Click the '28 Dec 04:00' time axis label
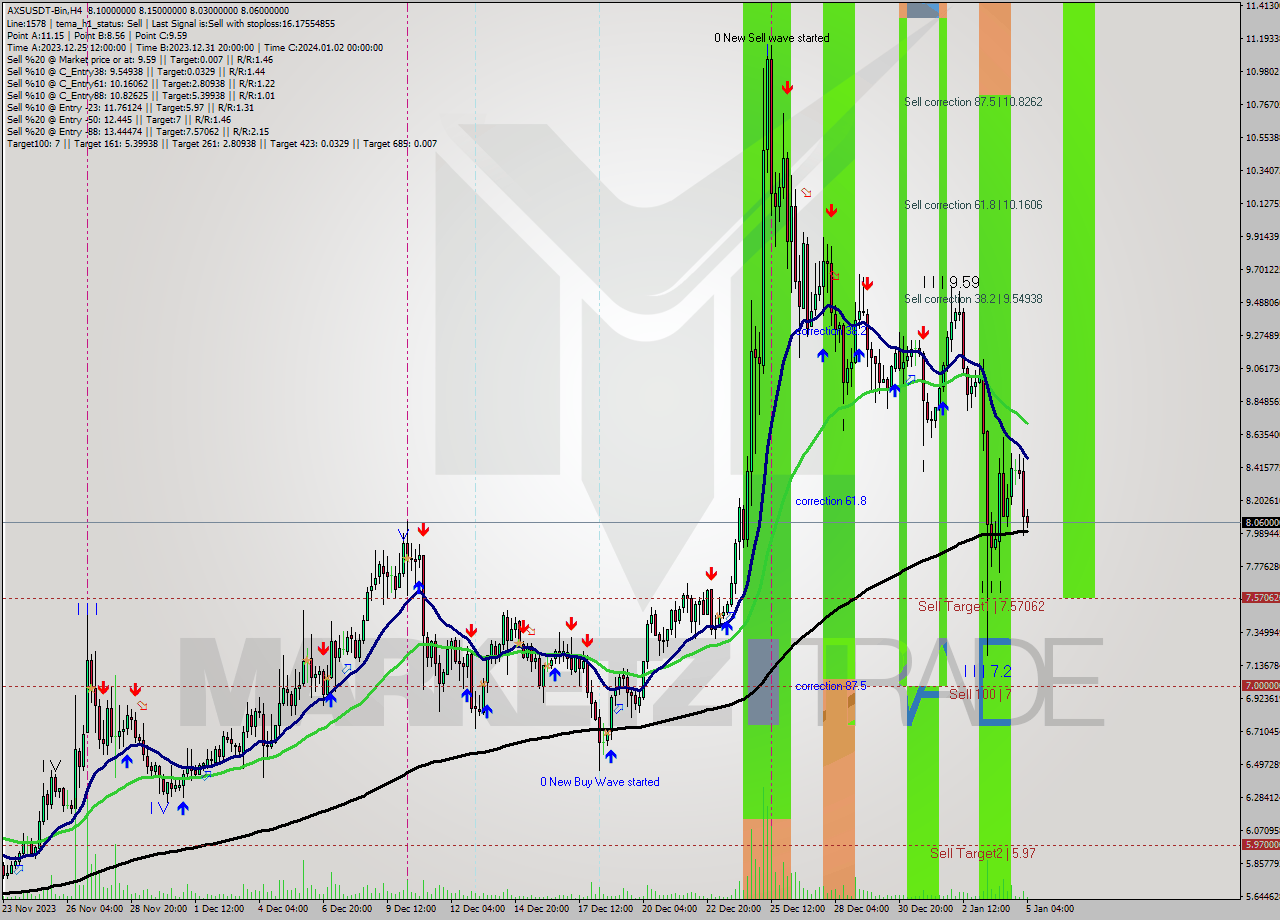The height and width of the screenshot is (920, 1280). tap(862, 909)
